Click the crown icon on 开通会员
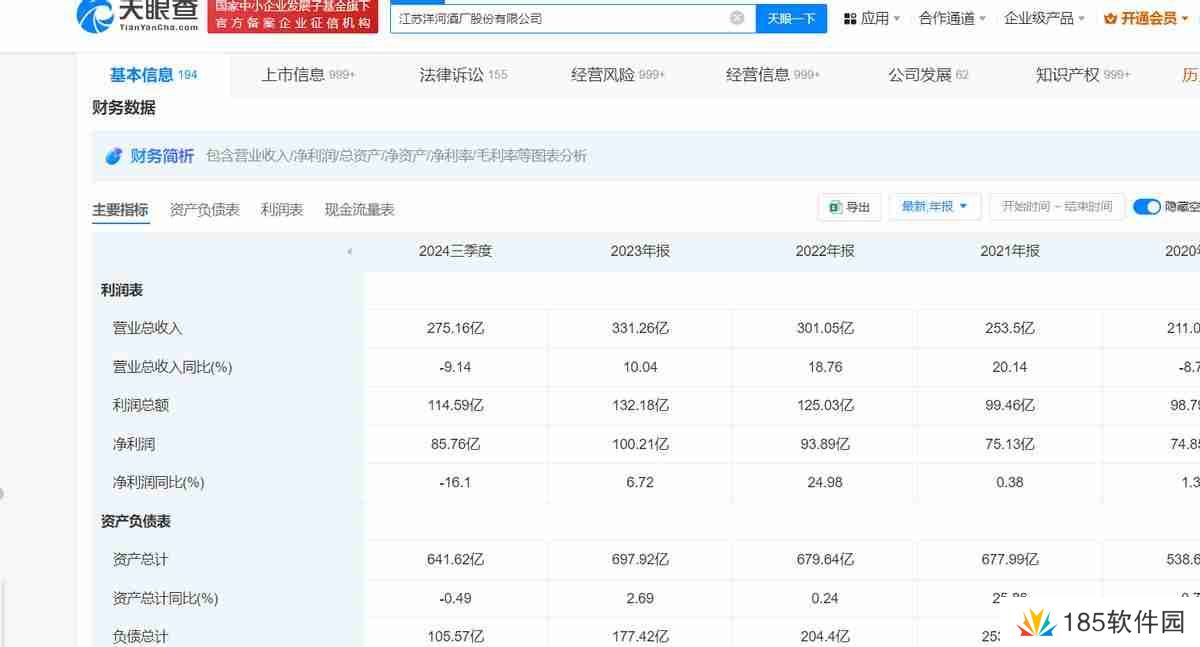This screenshot has height=647, width=1200. pyautogui.click(x=1113, y=17)
